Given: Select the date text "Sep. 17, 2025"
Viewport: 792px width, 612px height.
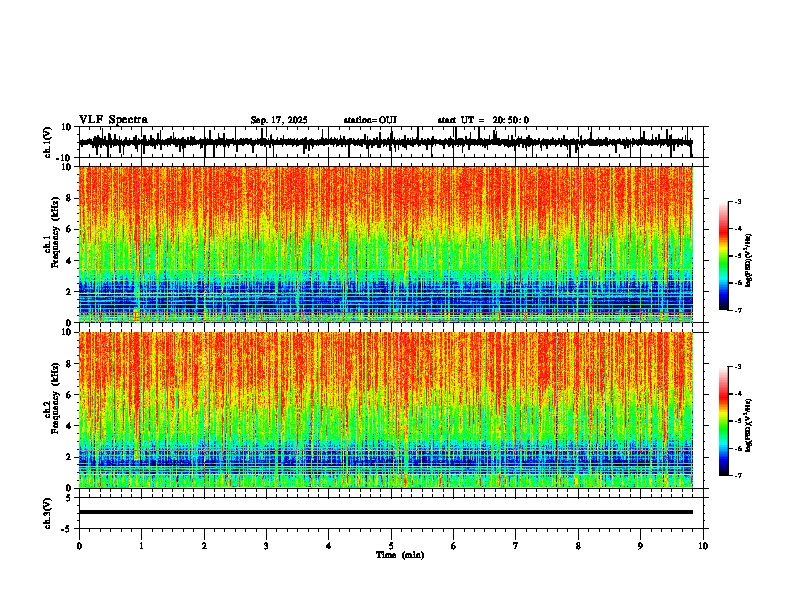Looking at the screenshot, I should click(x=279, y=120).
